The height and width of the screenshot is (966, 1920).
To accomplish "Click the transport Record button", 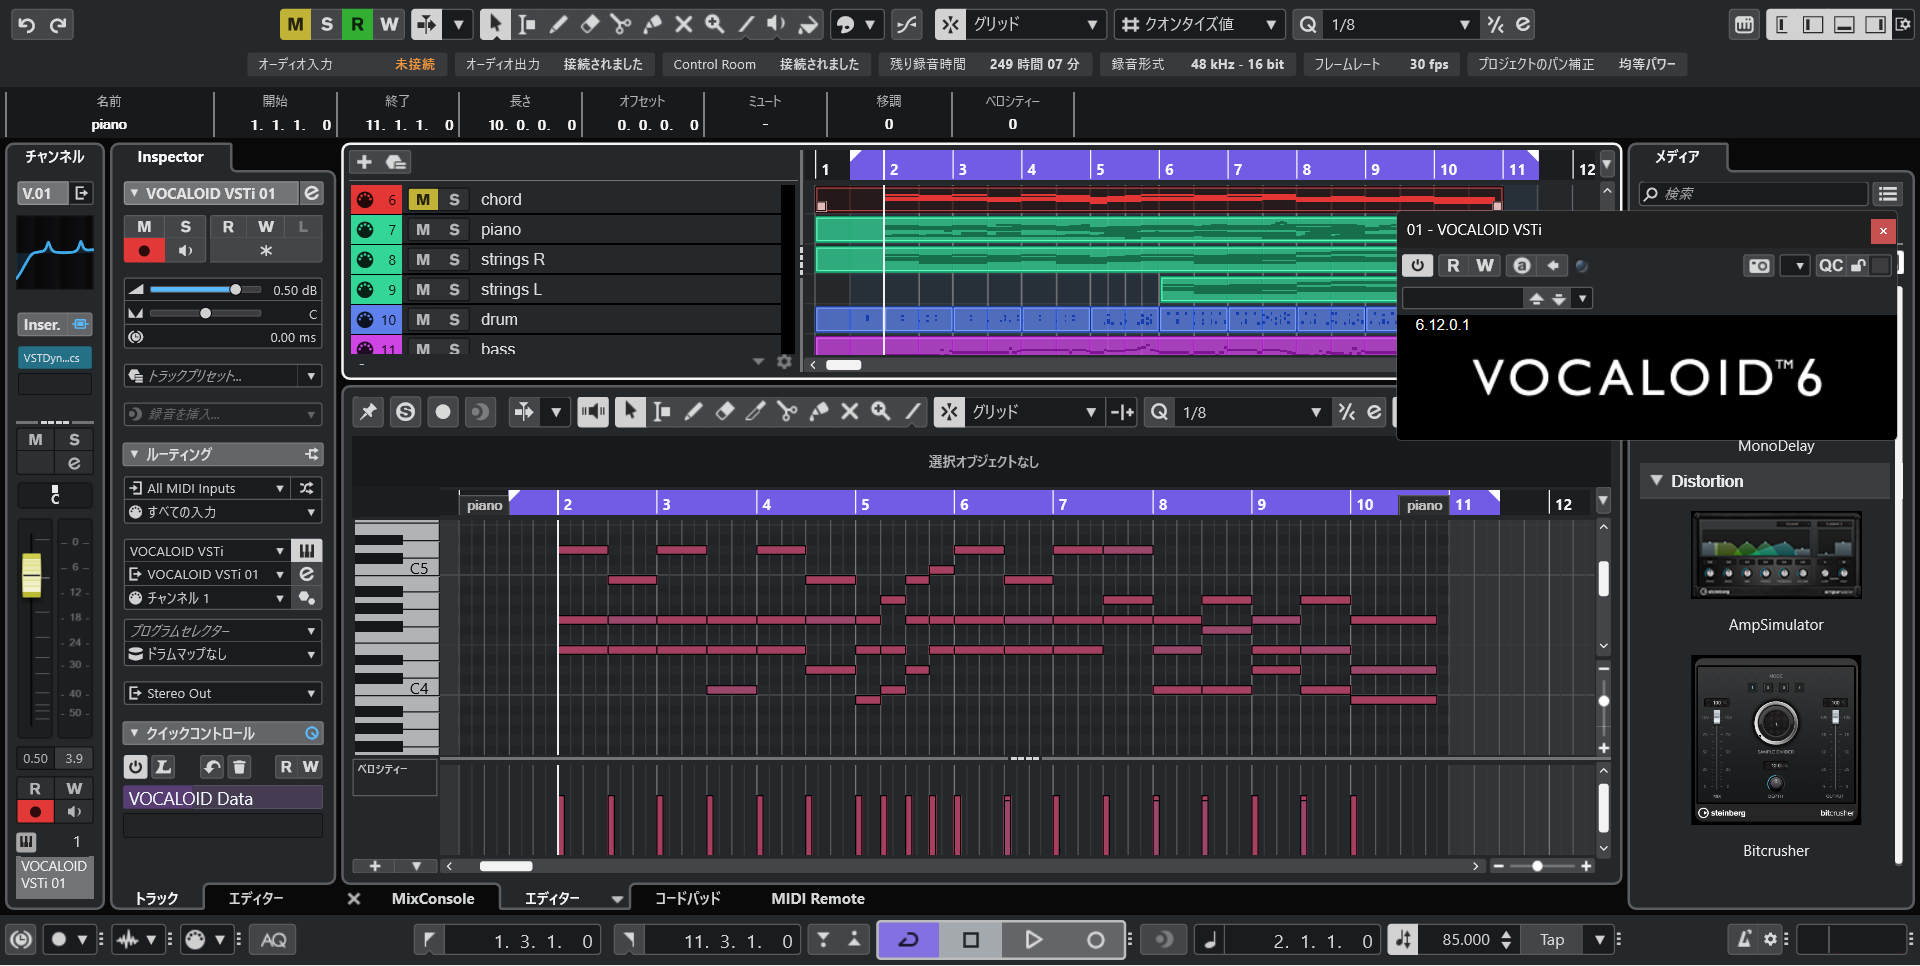I will [1095, 939].
